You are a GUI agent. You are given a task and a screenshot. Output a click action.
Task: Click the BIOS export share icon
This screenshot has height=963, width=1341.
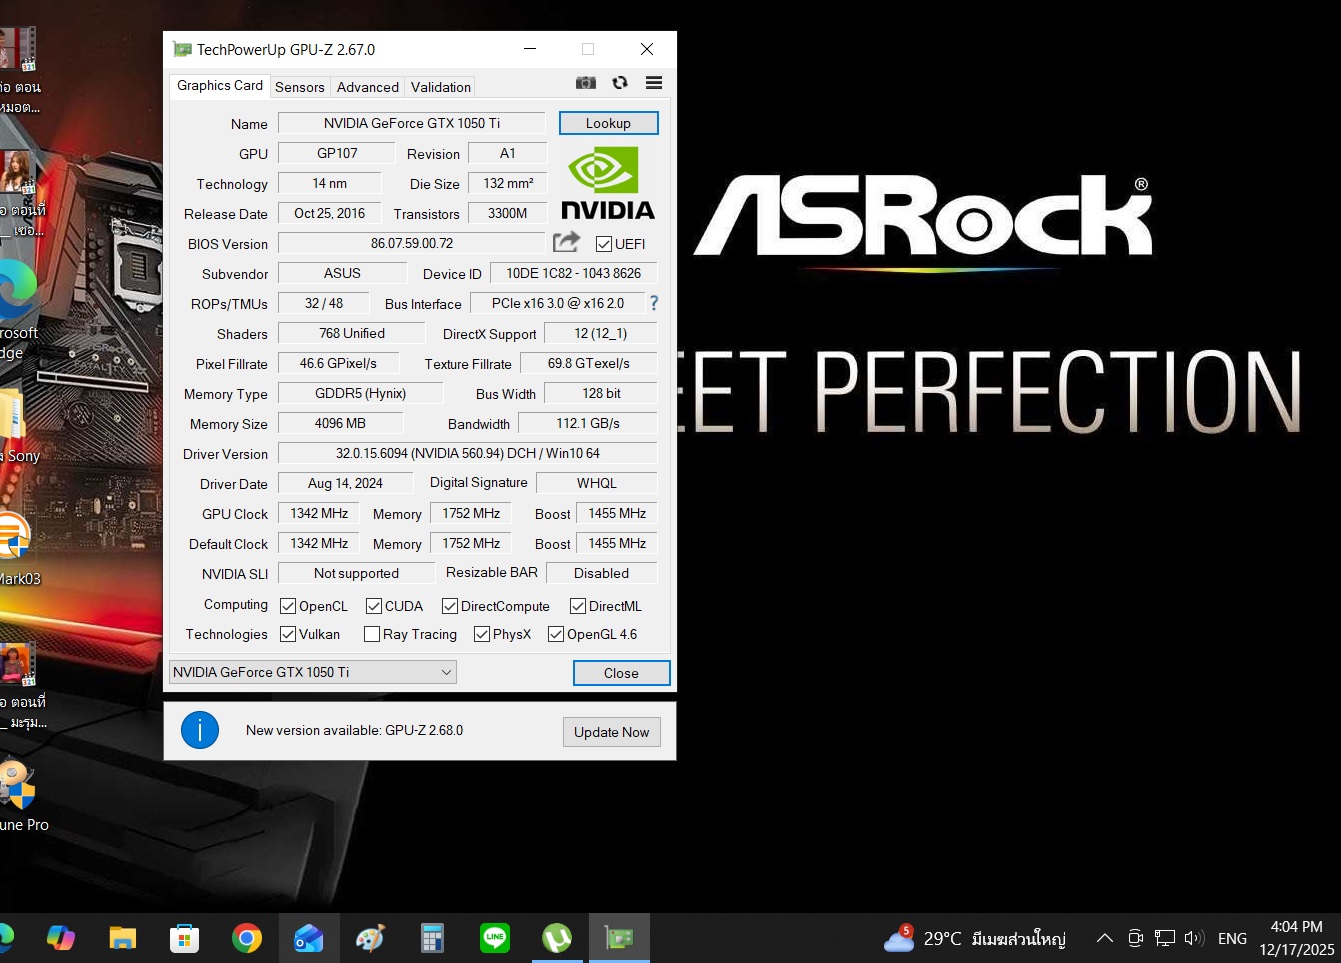pos(566,243)
